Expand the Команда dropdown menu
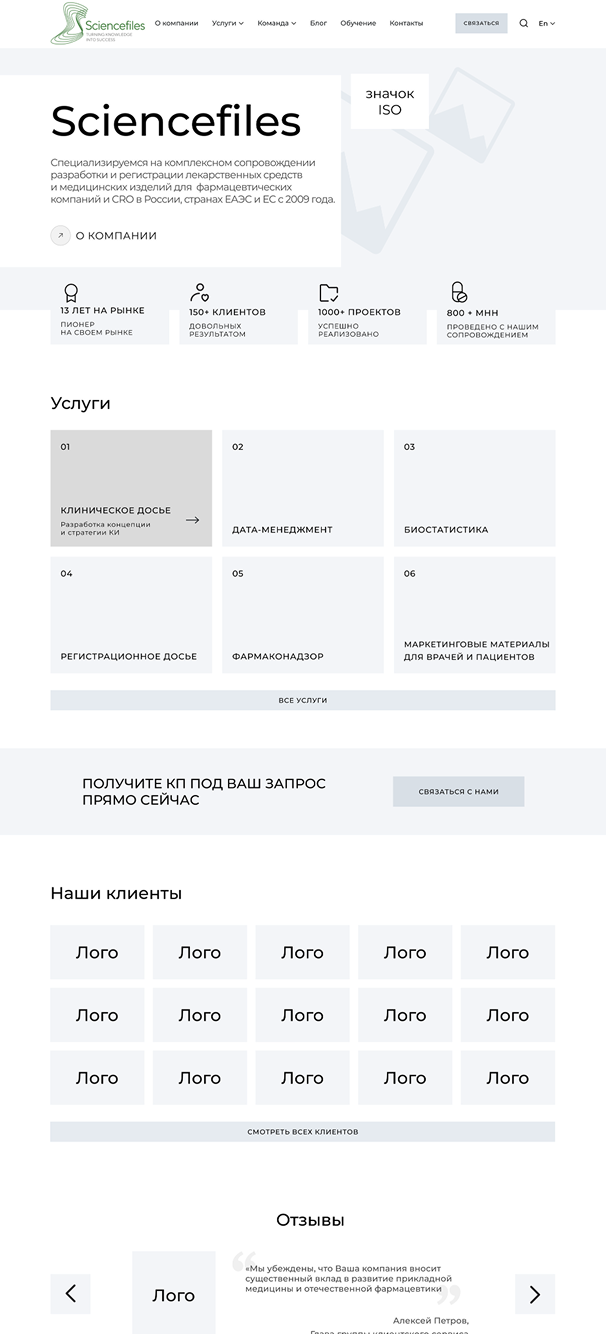This screenshot has width=606, height=1334. point(277,23)
